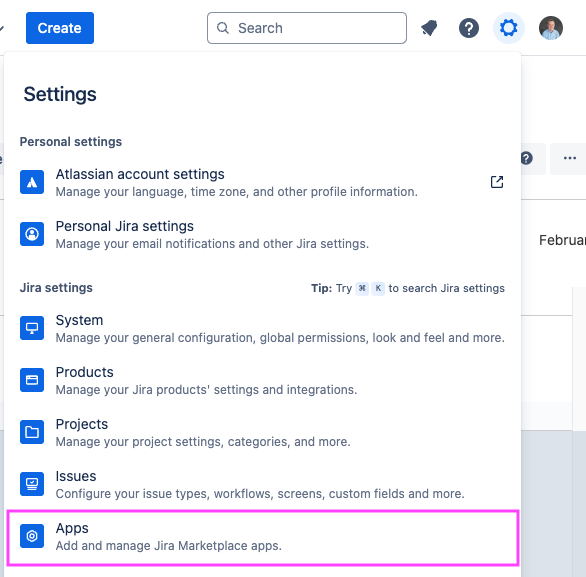Viewport: 586px width, 577px height.
Task: Open Products settings
Action: (262, 380)
